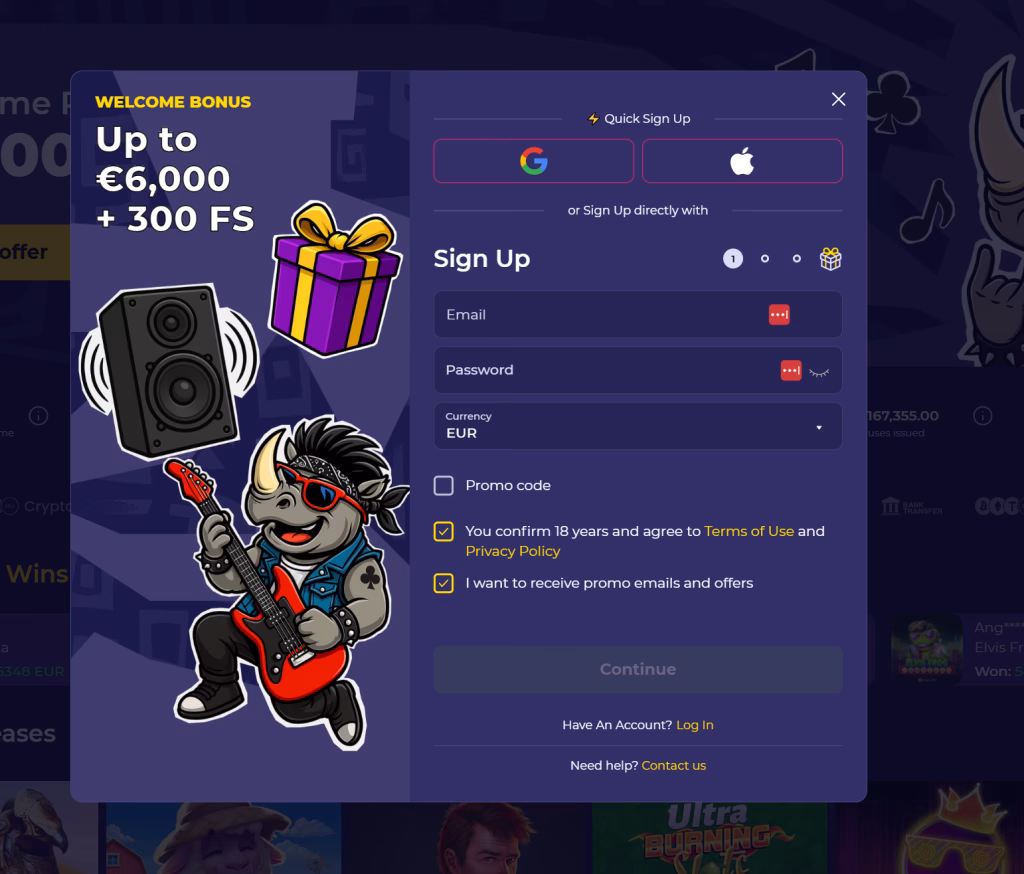Click the red password manager icon in the Password field
Screen dimensions: 1024x874
pyautogui.click(x=791, y=370)
